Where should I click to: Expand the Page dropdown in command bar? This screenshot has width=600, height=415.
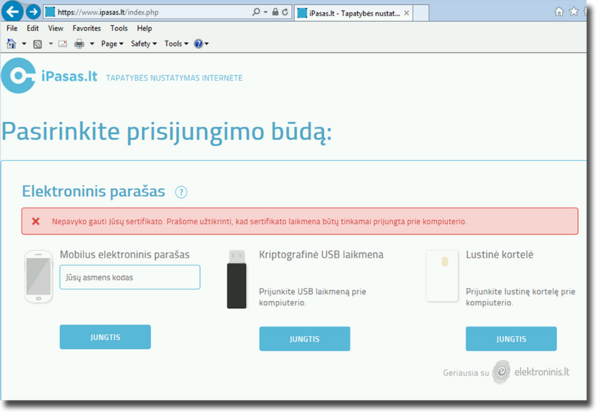(x=111, y=44)
